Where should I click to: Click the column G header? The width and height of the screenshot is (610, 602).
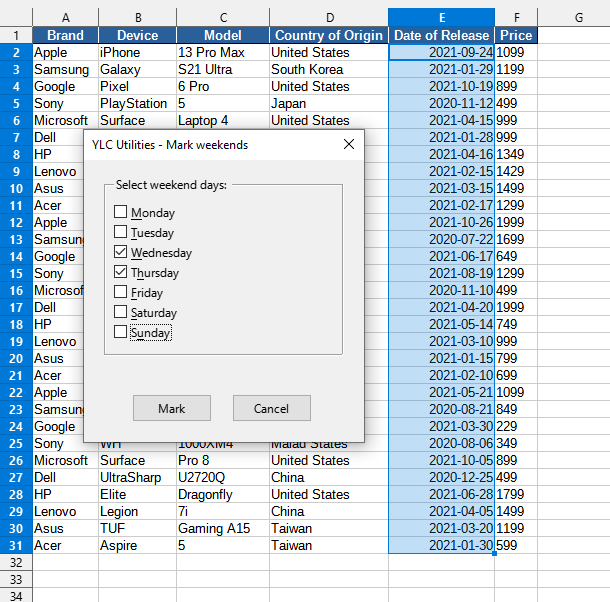(579, 17)
